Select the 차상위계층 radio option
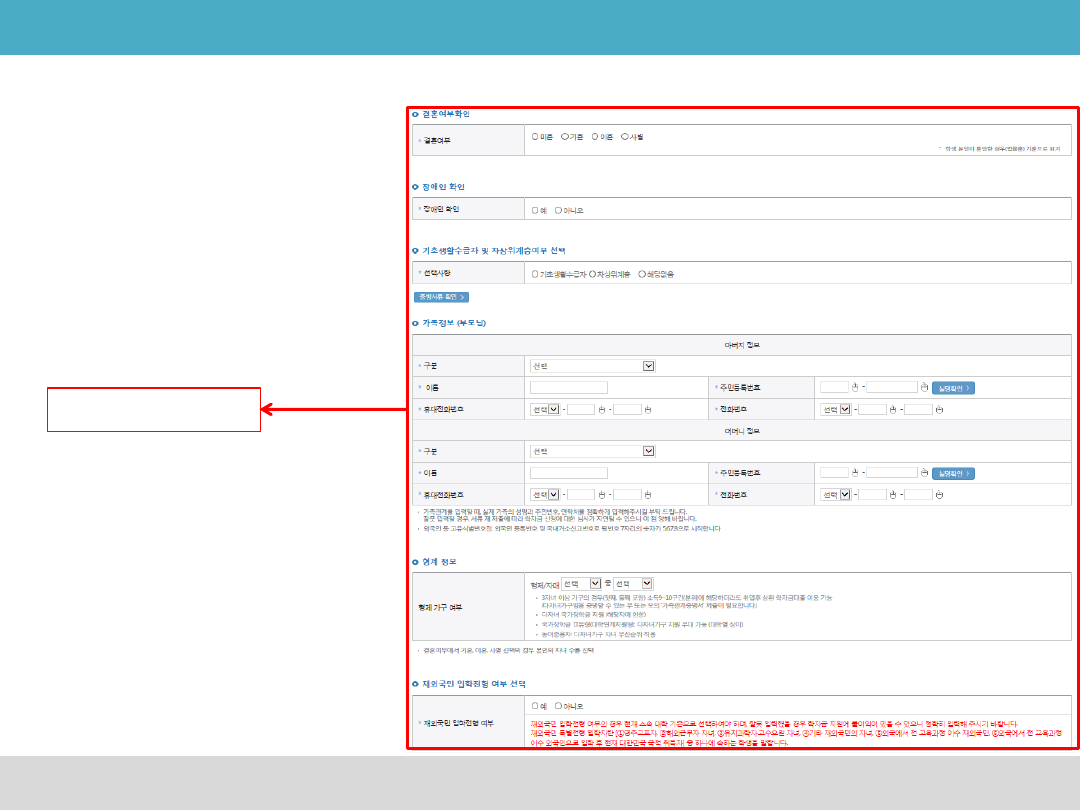The height and width of the screenshot is (810, 1080). pyautogui.click(x=592, y=274)
